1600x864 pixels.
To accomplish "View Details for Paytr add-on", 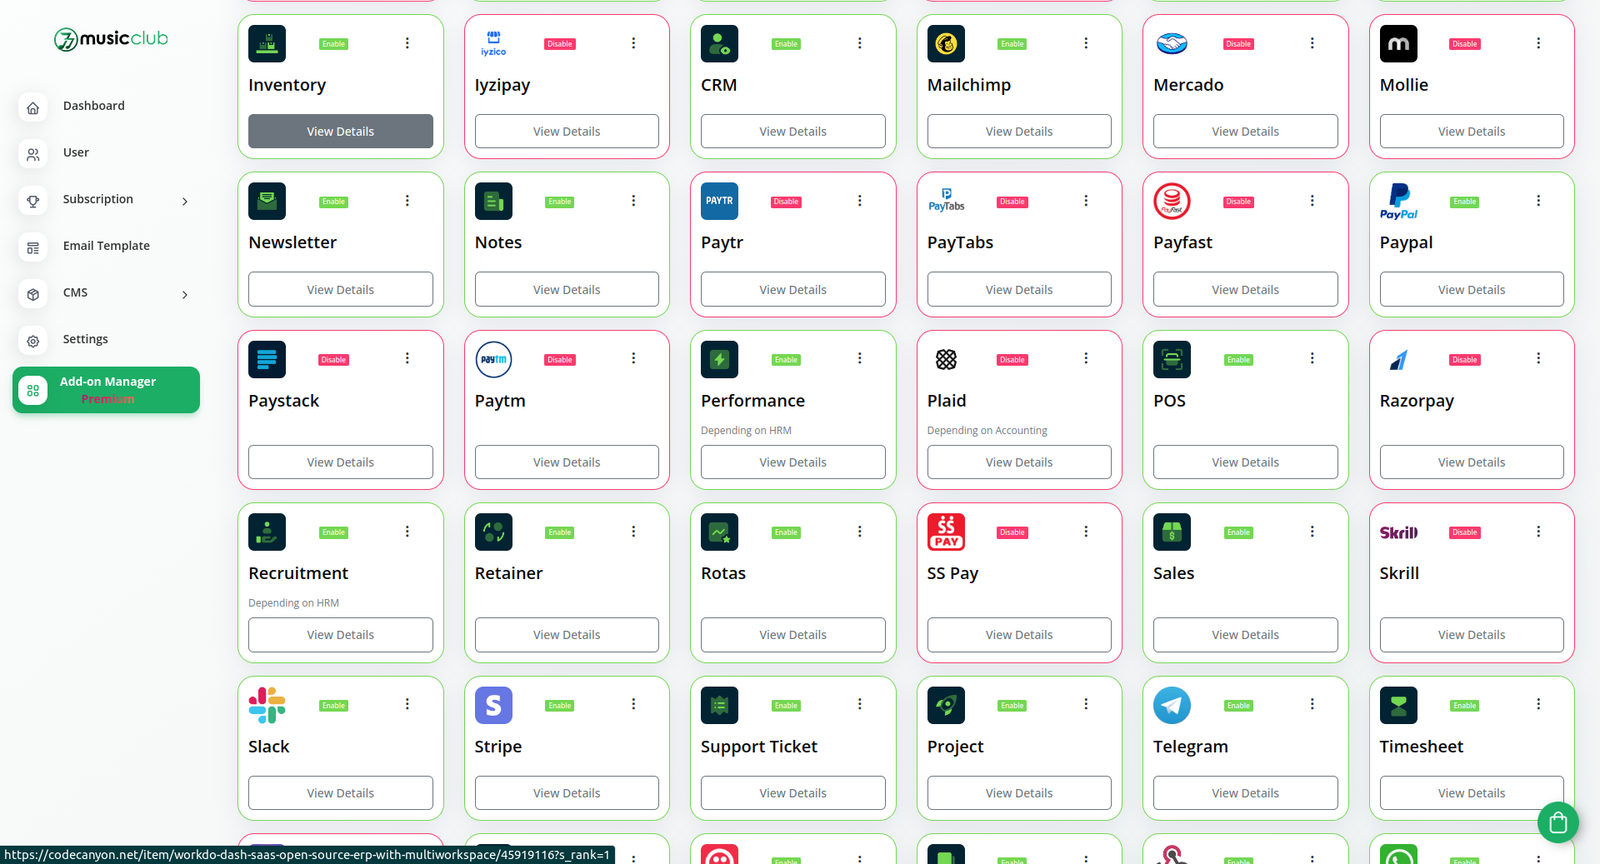I will (793, 289).
